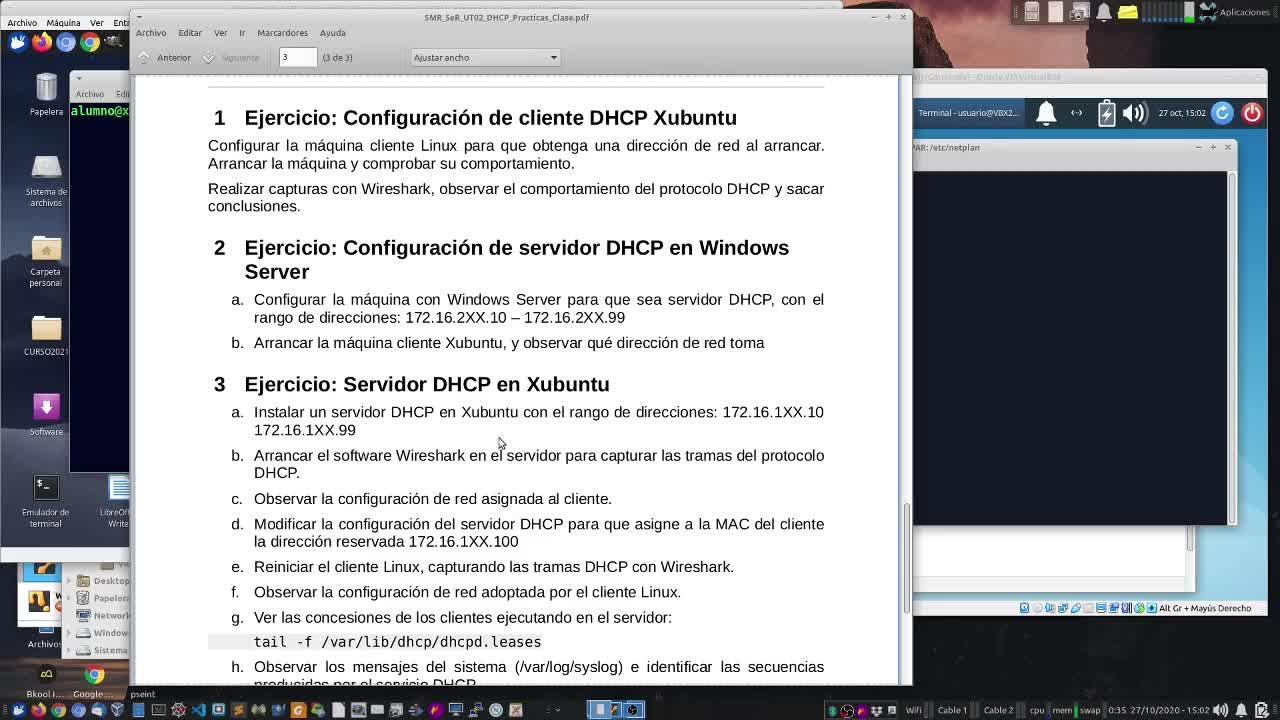This screenshot has width=1280, height=720.
Task: Go to previous page with Anterior
Action: [165, 58]
